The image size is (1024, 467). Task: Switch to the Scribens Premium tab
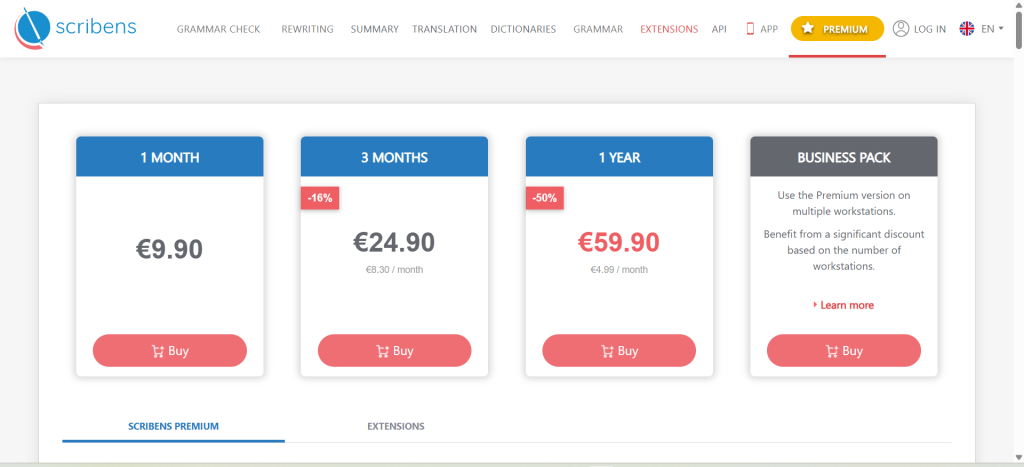point(173,427)
